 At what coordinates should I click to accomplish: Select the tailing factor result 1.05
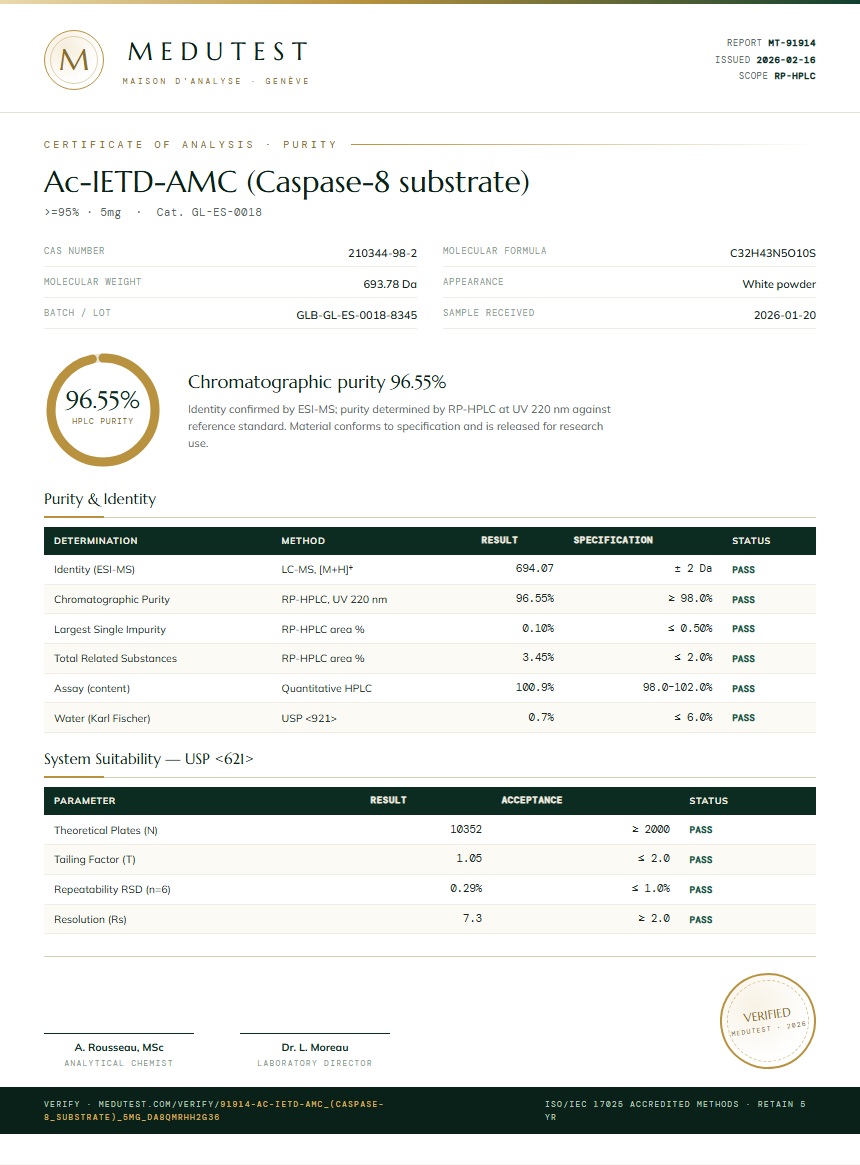click(469, 859)
